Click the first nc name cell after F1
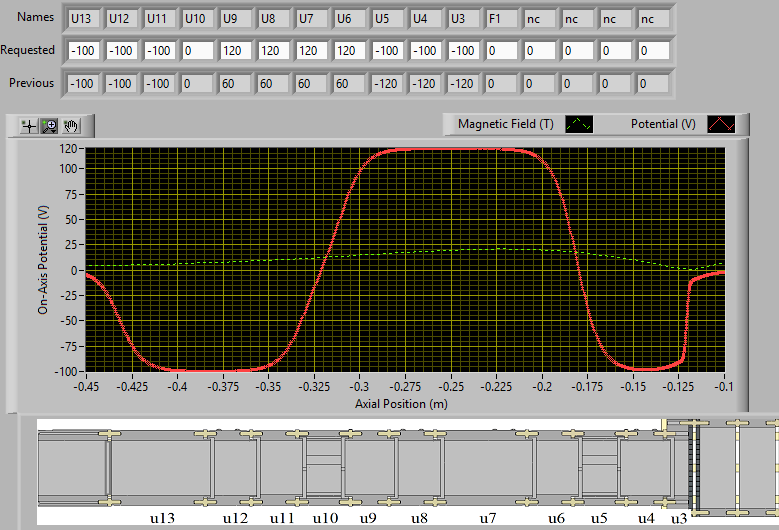Screen dimensions: 779x530 [540, 18]
